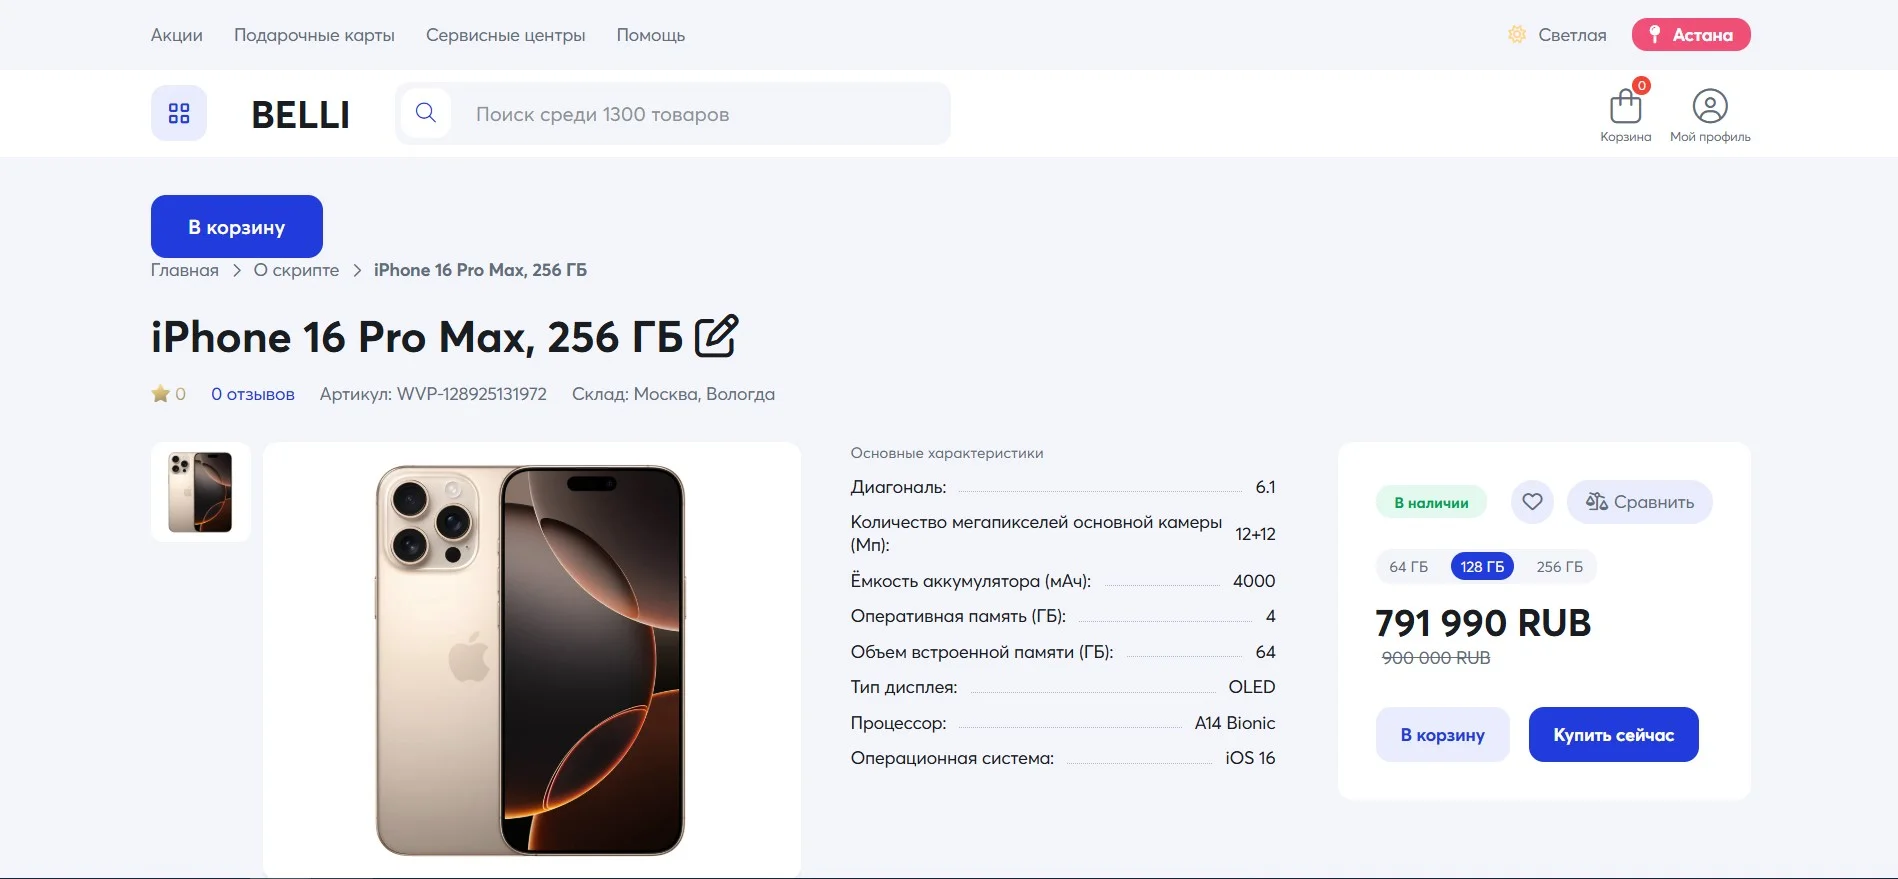The height and width of the screenshot is (879, 1898).
Task: Toggle the Светлая light theme switch
Action: coord(1557,35)
